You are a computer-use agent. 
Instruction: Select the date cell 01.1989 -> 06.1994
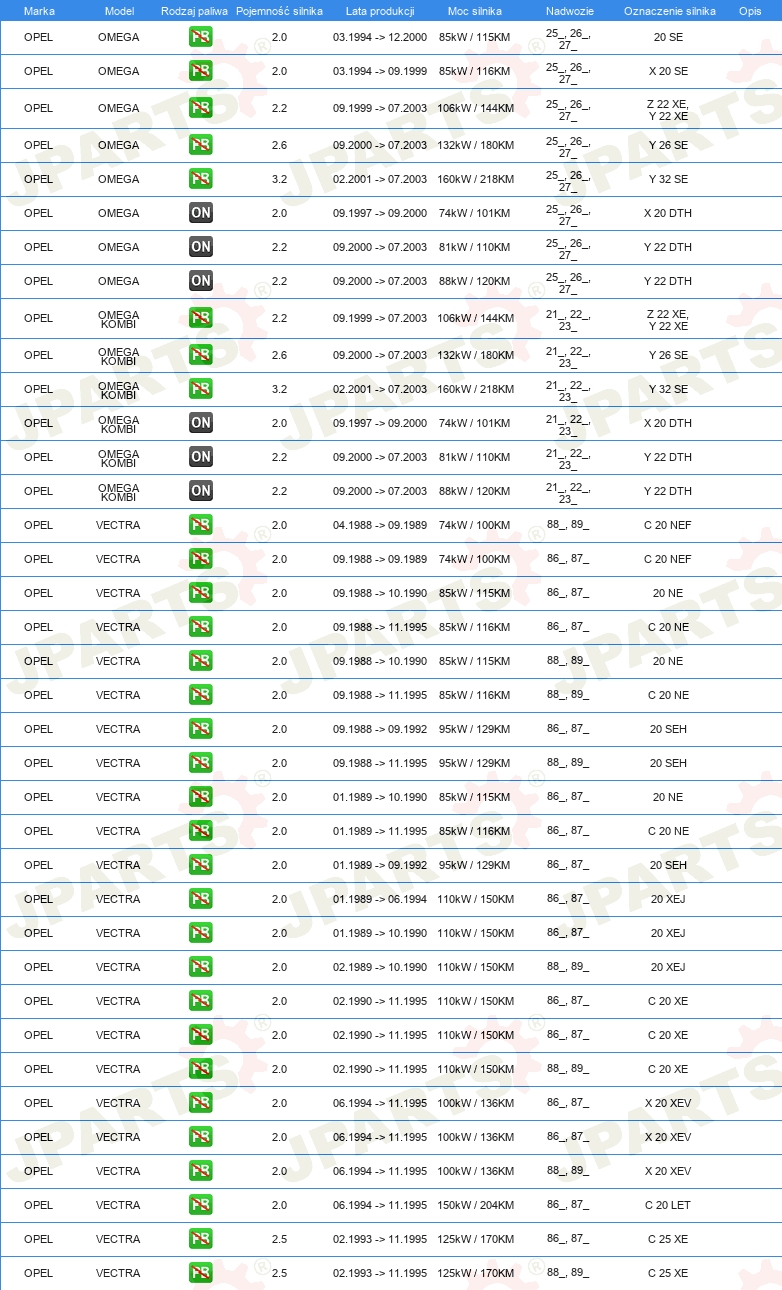click(x=380, y=899)
